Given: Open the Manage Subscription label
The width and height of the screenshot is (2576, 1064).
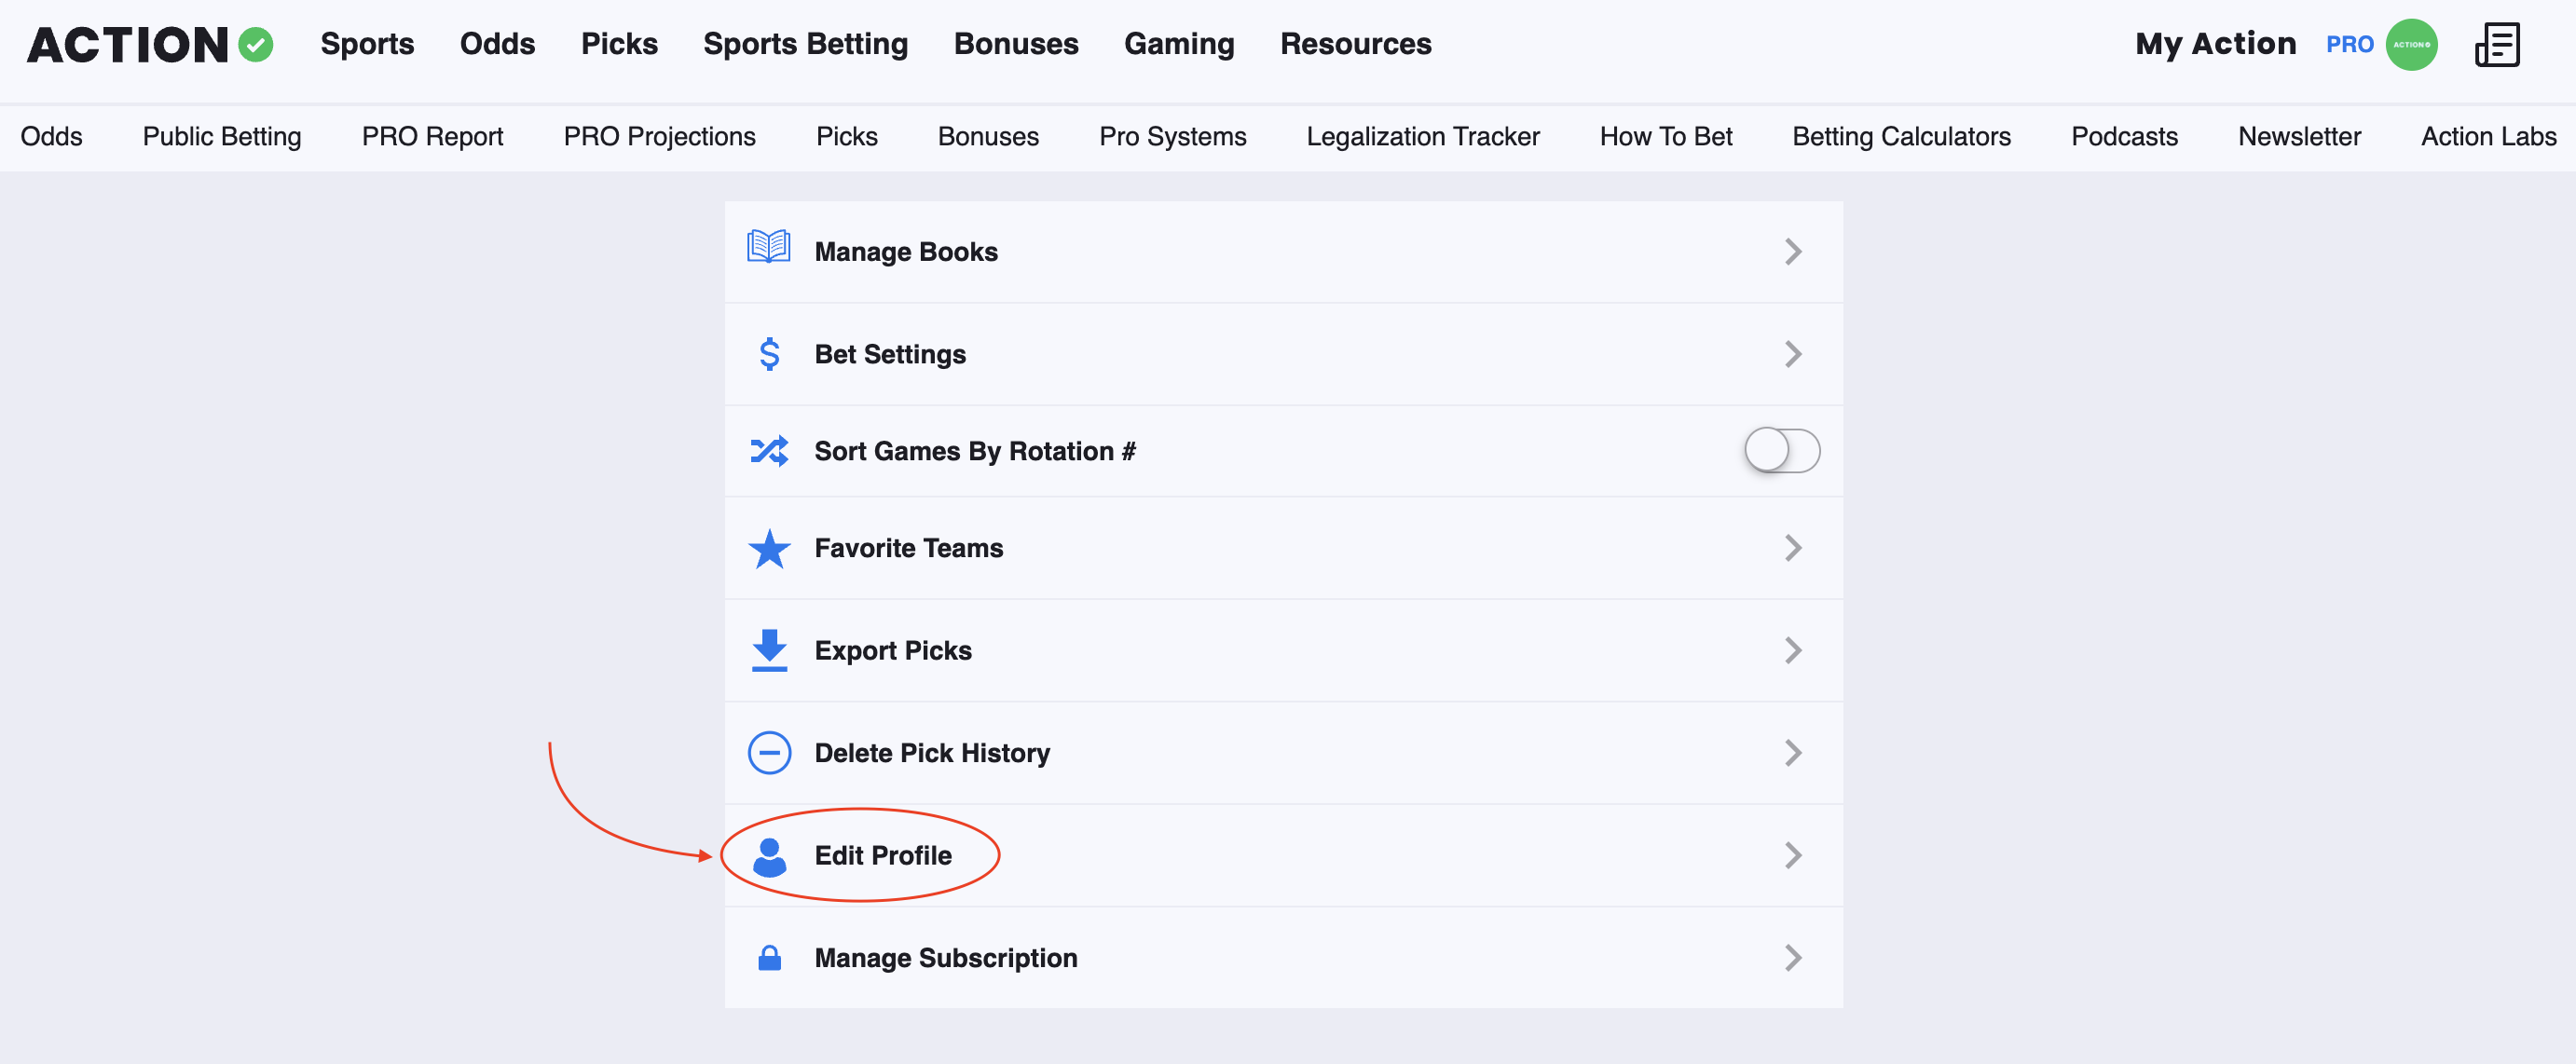Looking at the screenshot, I should click(946, 958).
